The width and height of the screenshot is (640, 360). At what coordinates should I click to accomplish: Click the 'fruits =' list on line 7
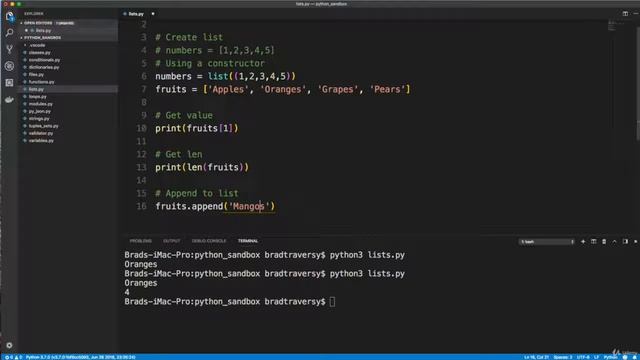pyautogui.click(x=282, y=89)
